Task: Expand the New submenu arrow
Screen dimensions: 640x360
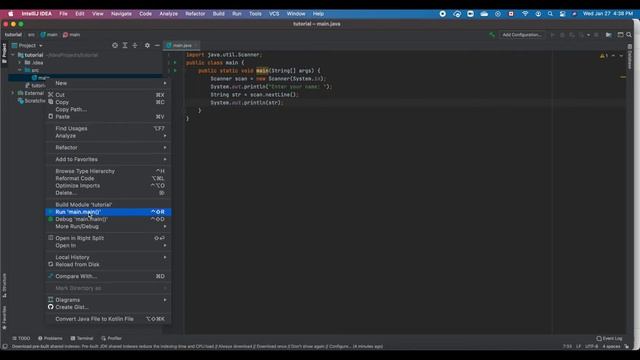Action: click(x=165, y=83)
